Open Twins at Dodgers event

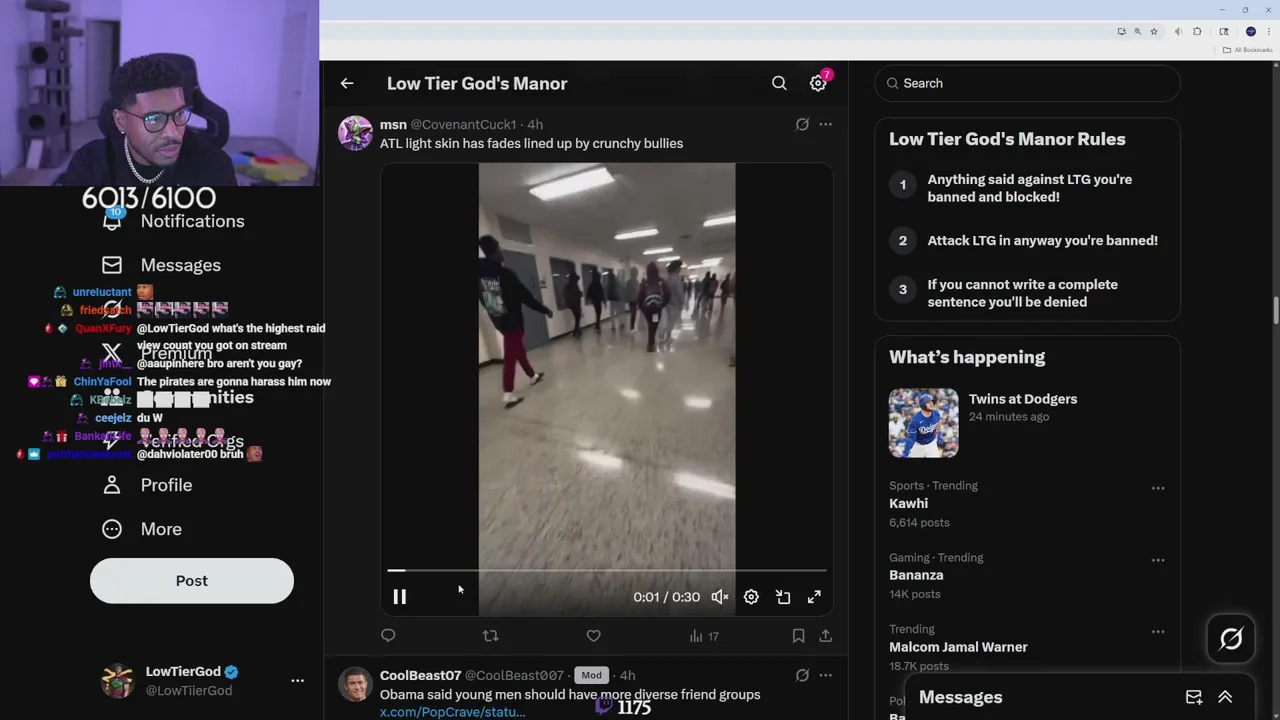[1023, 399]
